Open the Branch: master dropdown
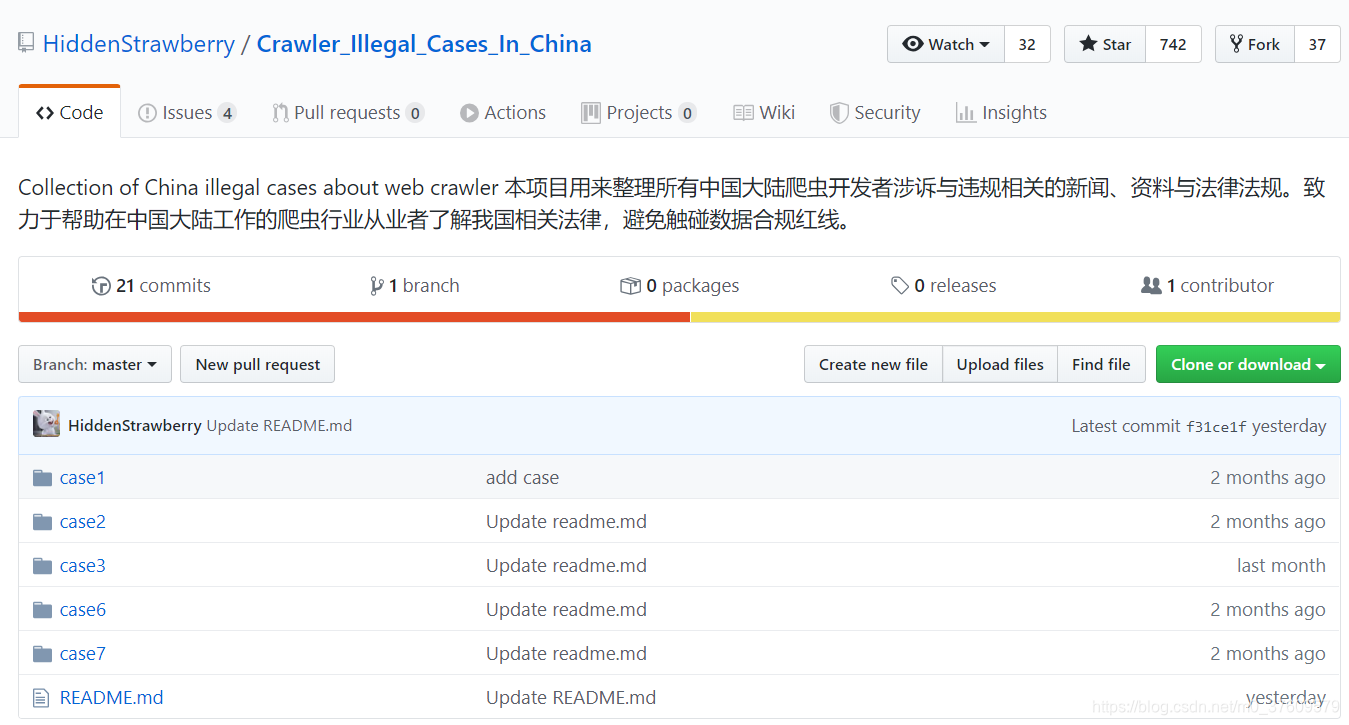Image resolution: width=1349 pixels, height=725 pixels. pos(95,364)
